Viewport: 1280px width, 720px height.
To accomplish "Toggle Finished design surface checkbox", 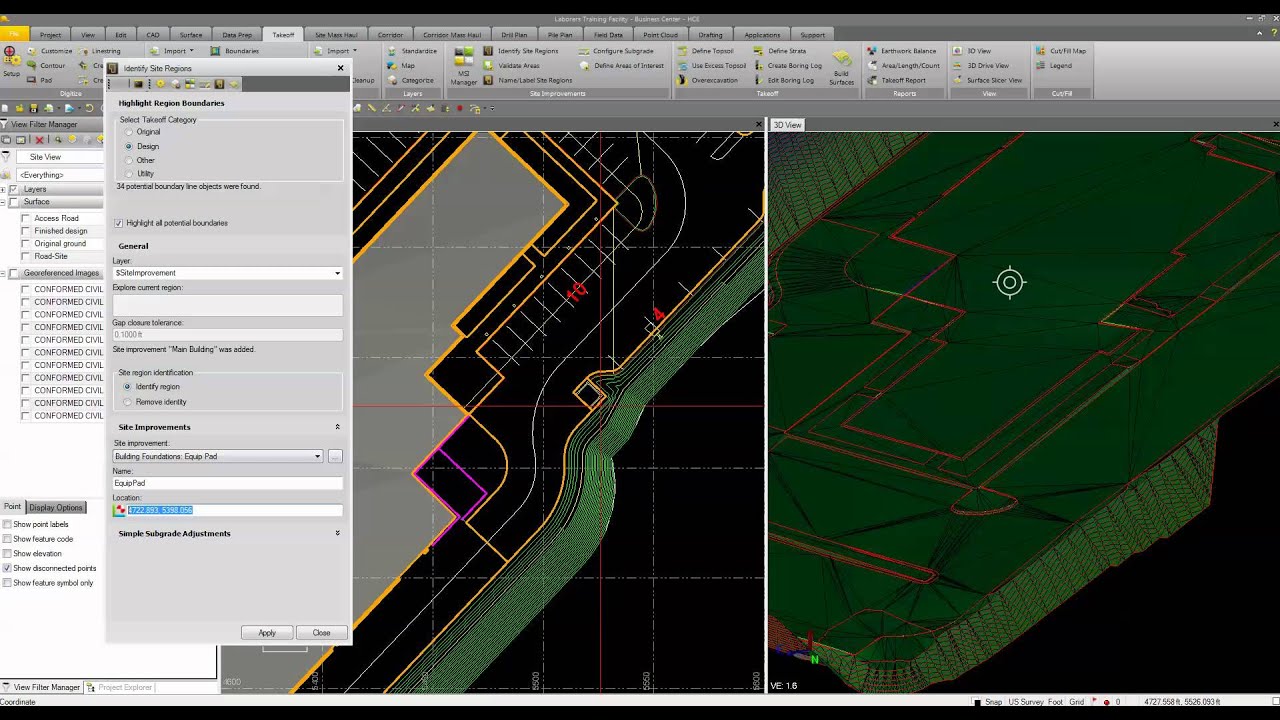I will pos(26,231).
